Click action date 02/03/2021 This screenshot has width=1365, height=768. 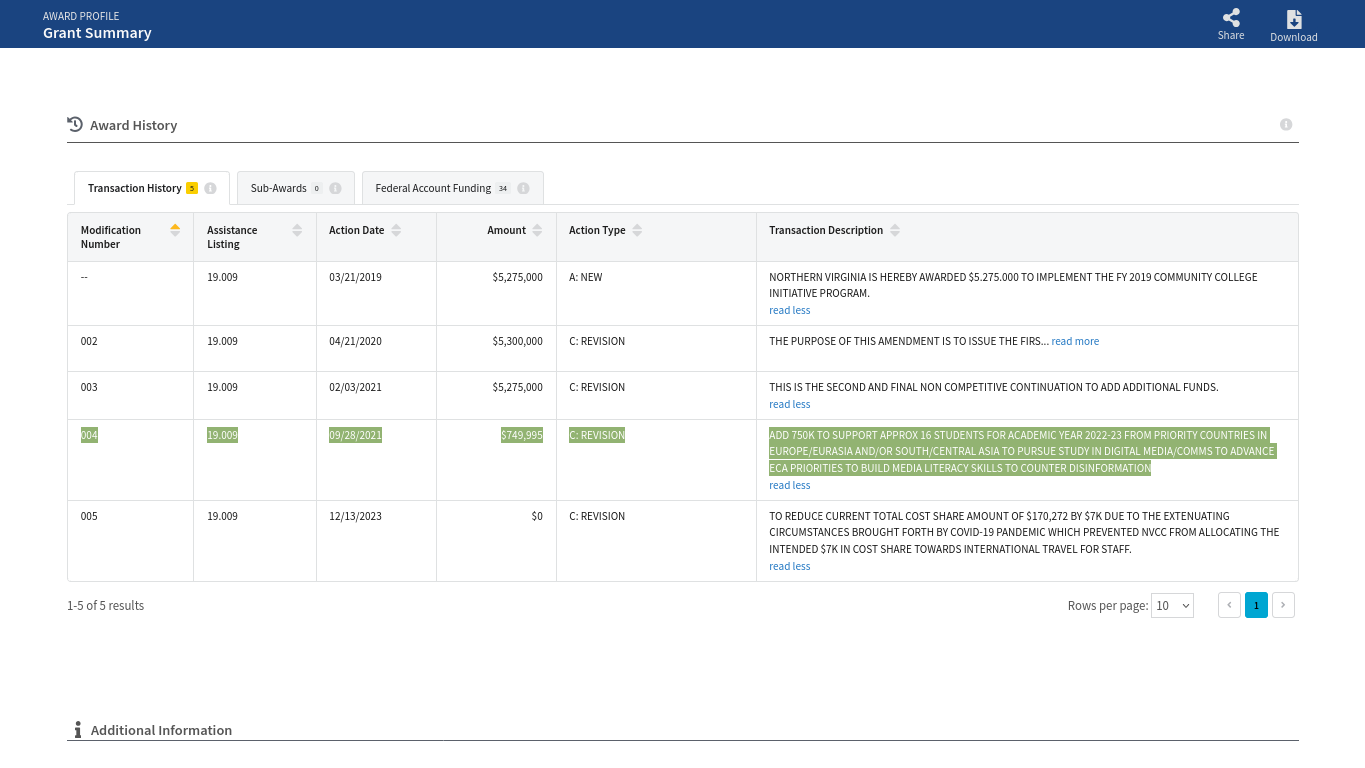[x=355, y=387]
